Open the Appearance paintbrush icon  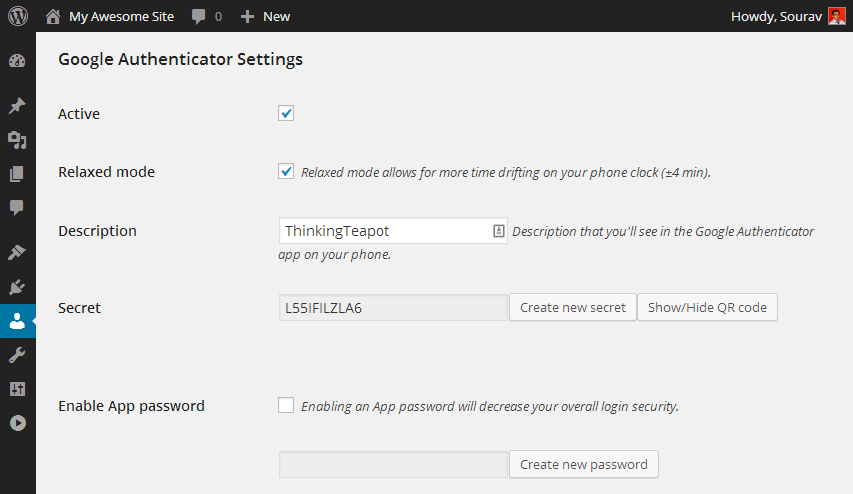[x=17, y=252]
